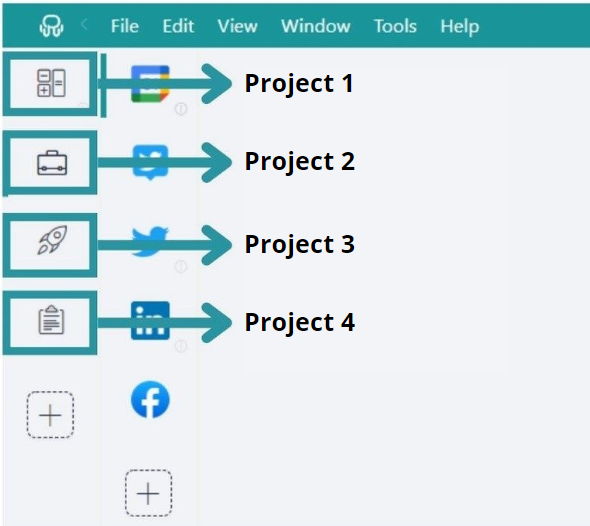Open the View menu
590x526 pixels.
tap(237, 26)
